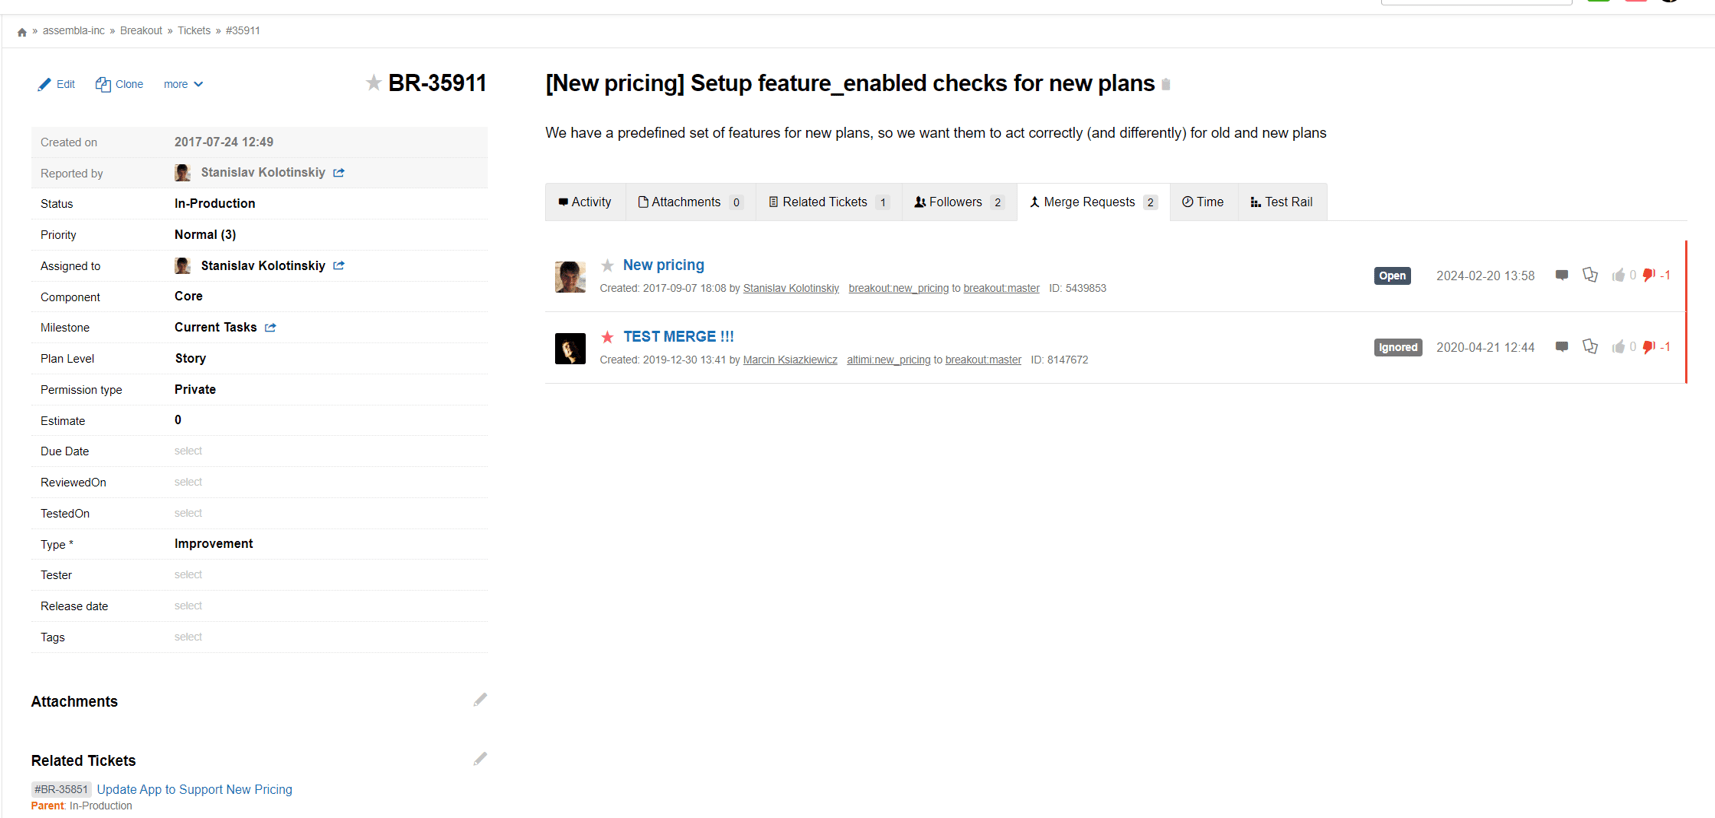The image size is (1715, 818).
Task: Toggle star on New pricing merge request
Action: pos(607,266)
